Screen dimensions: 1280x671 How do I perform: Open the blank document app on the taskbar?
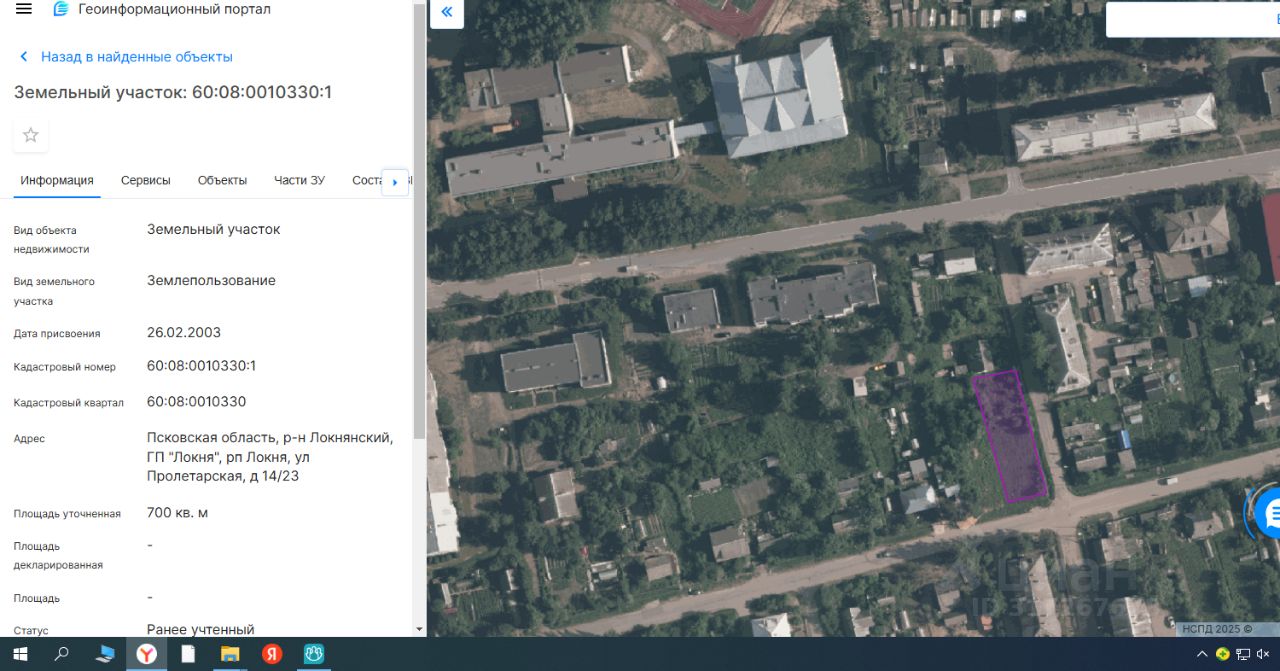(x=188, y=655)
